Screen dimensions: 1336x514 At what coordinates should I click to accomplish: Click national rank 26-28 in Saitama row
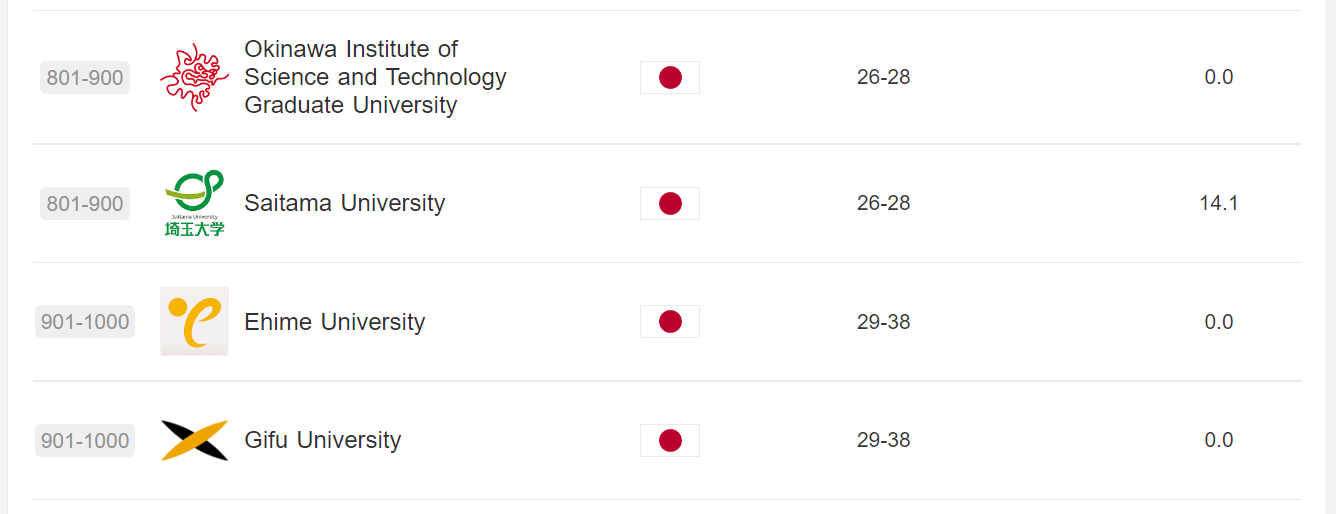pyautogui.click(x=883, y=203)
